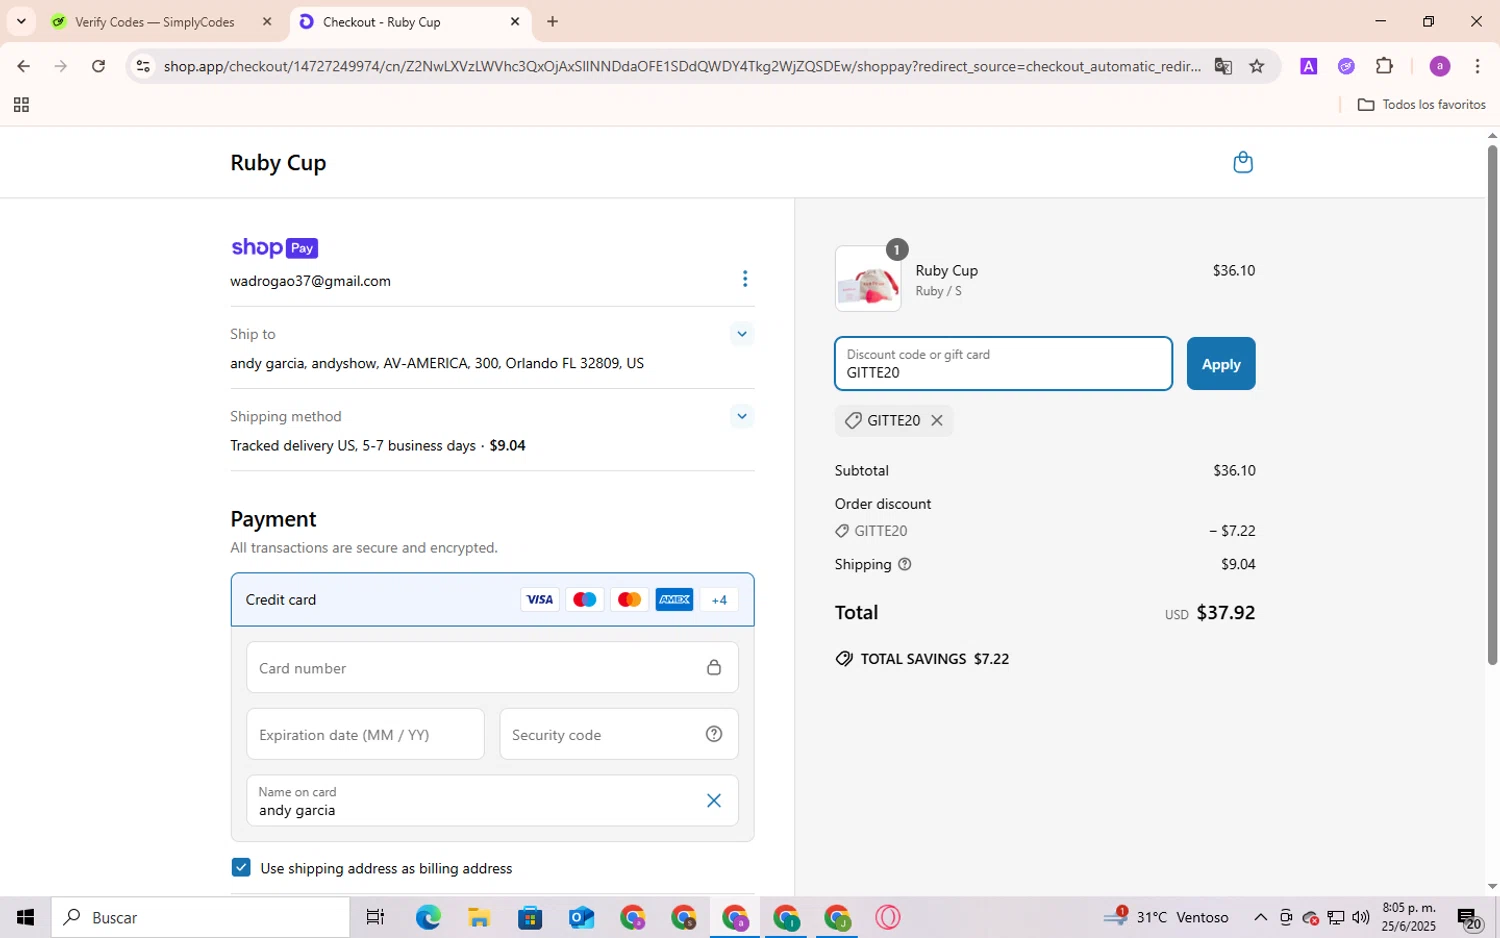This screenshot has width=1500, height=938.
Task: Focus the Discount code or gift card field
Action: [x=1003, y=364]
